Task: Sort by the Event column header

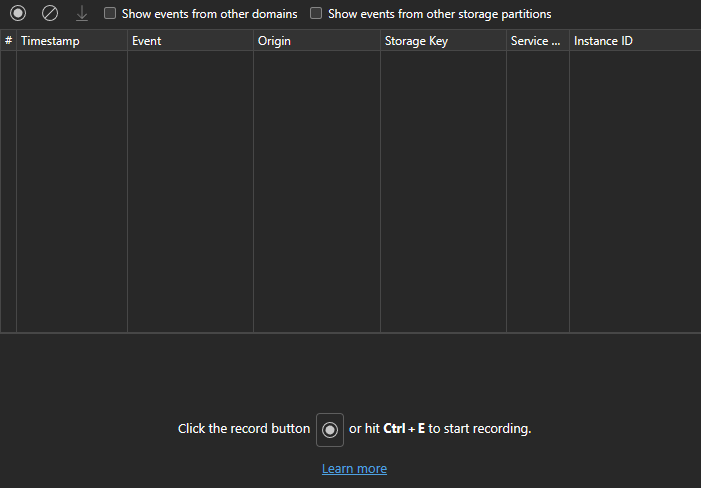Action: pyautogui.click(x=190, y=41)
